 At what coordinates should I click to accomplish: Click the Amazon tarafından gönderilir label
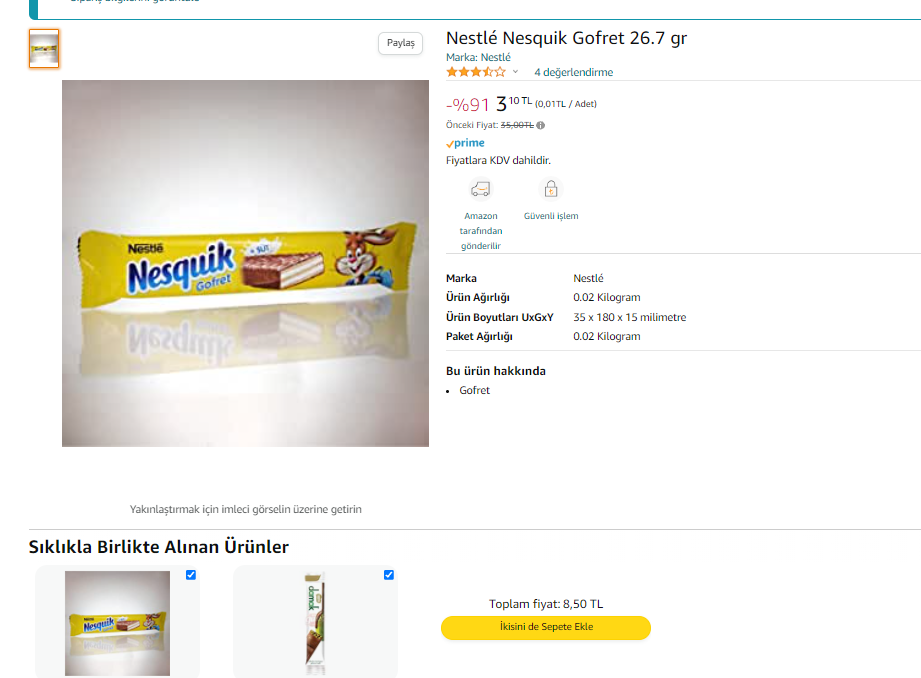pos(481,231)
